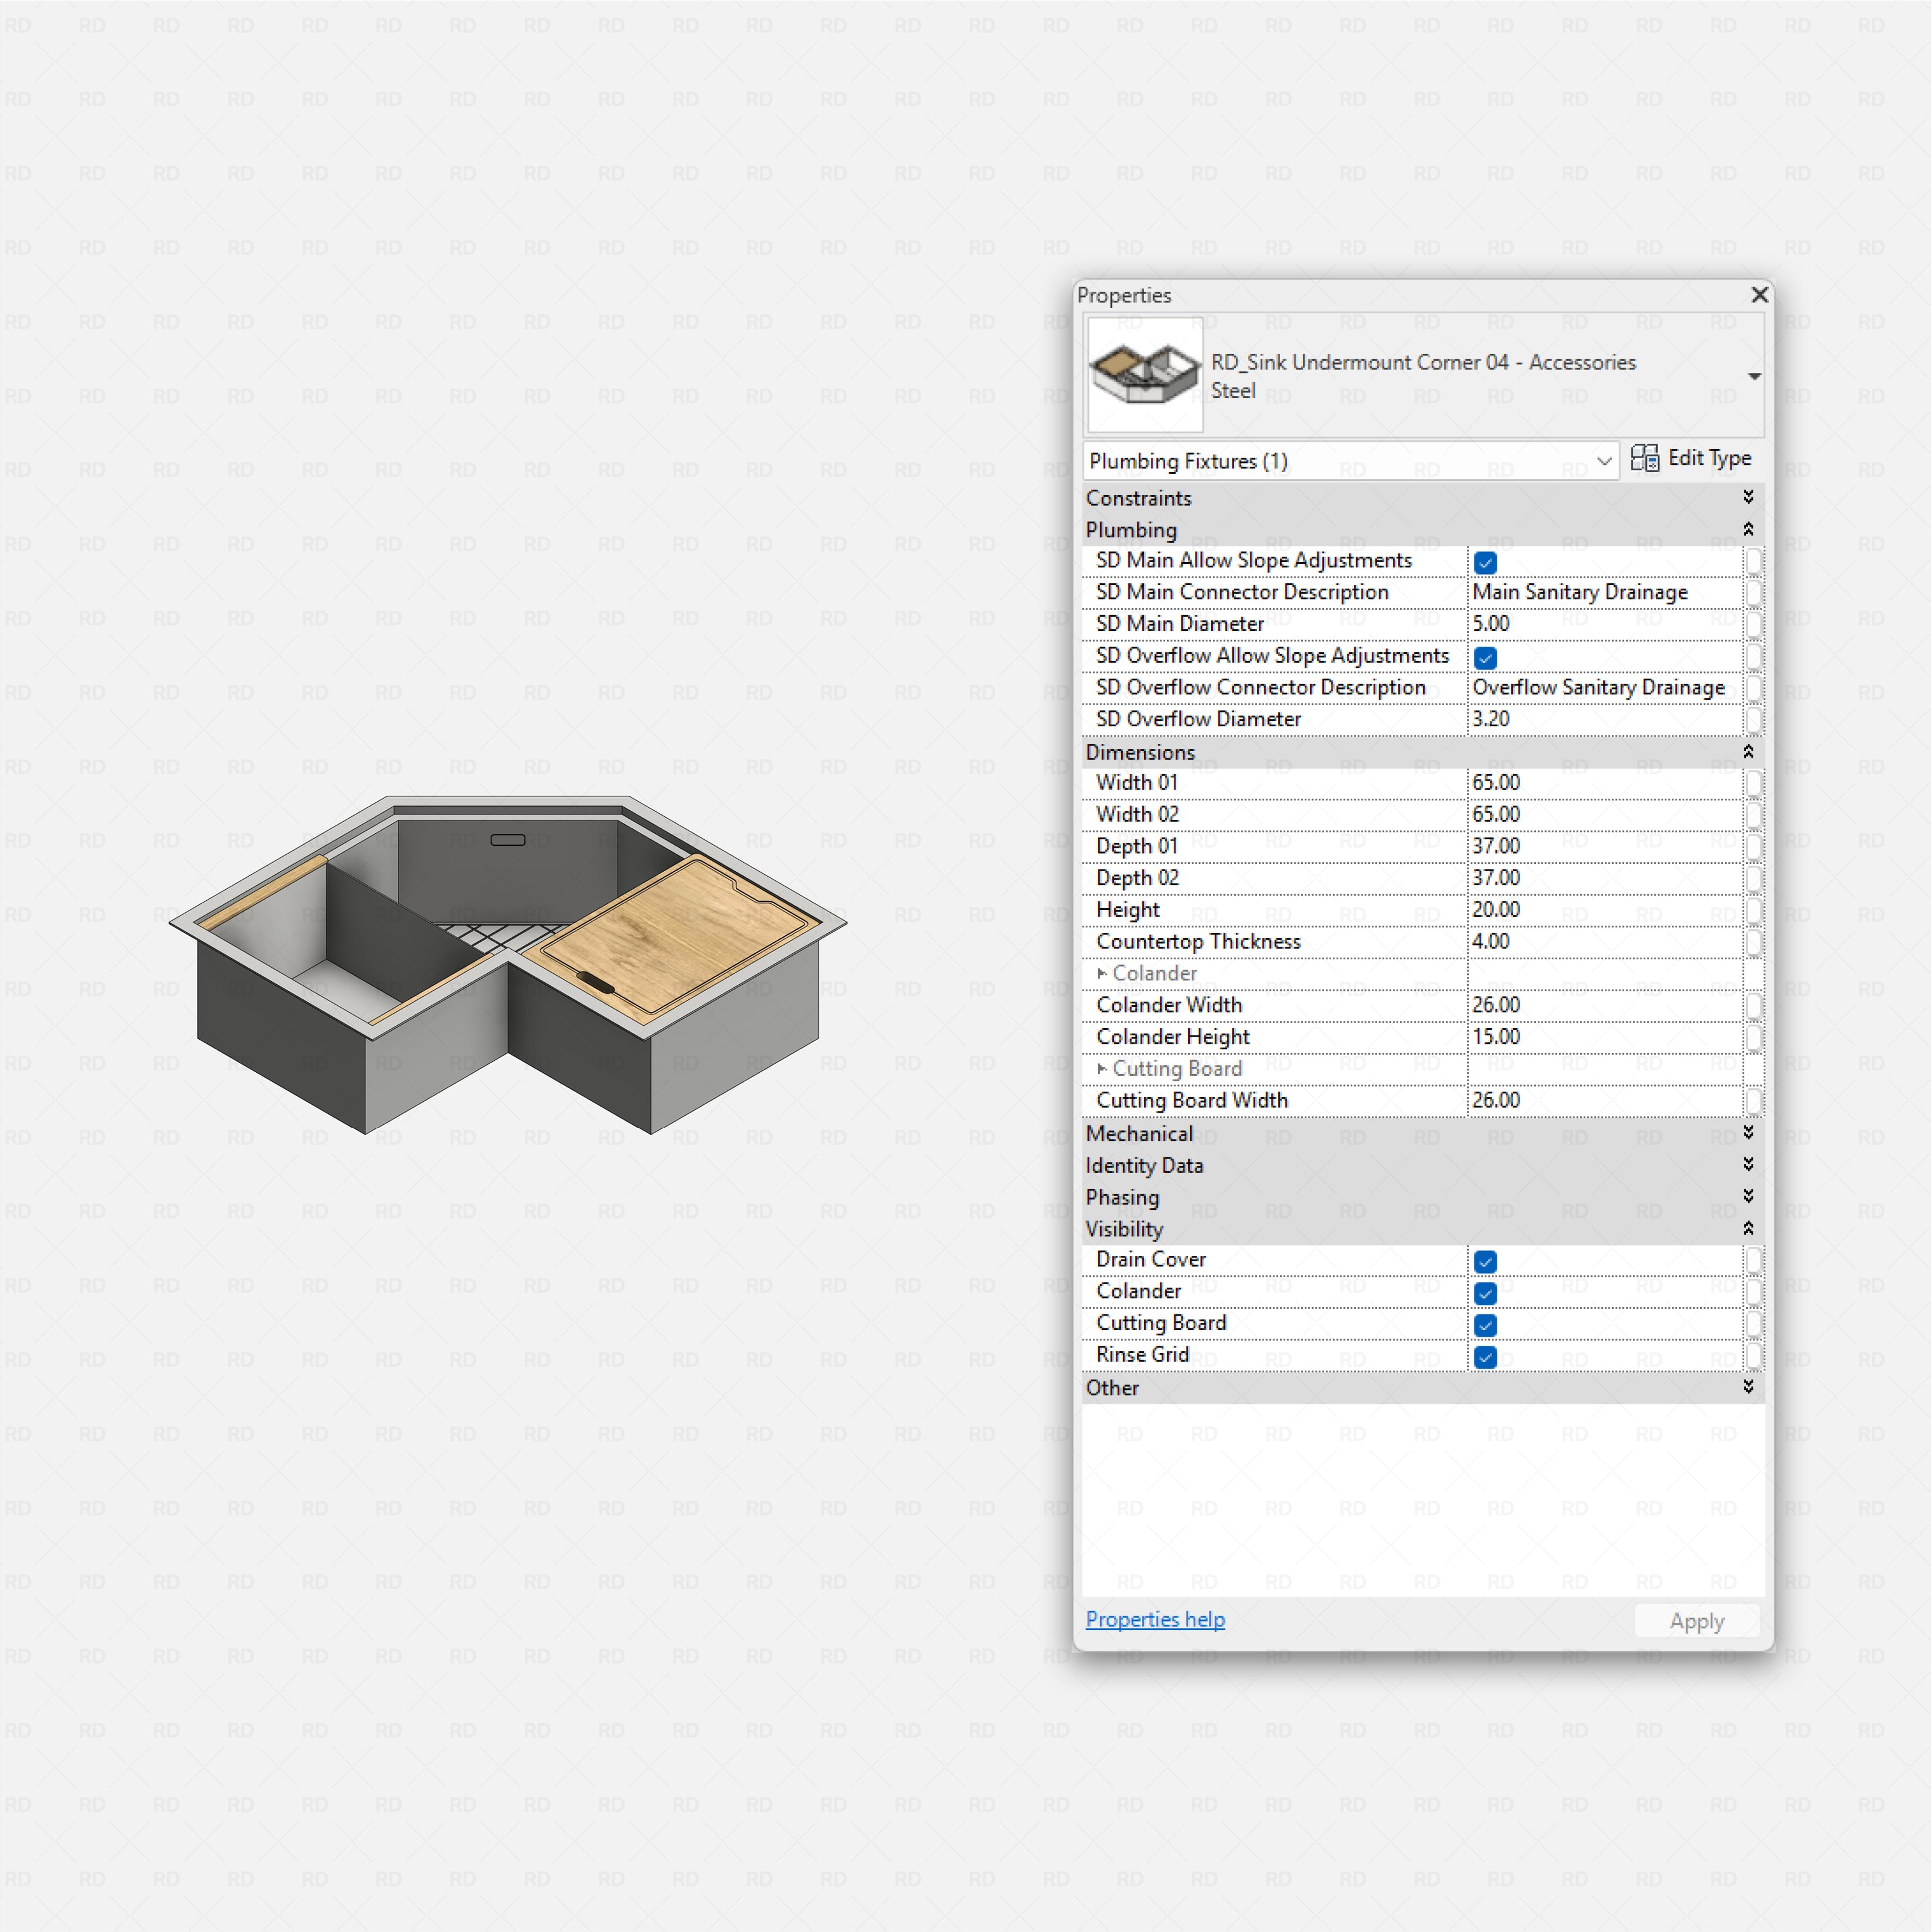The width and height of the screenshot is (1932, 1932).
Task: Hide the Drain Cover via its checkbox
Action: [1485, 1261]
